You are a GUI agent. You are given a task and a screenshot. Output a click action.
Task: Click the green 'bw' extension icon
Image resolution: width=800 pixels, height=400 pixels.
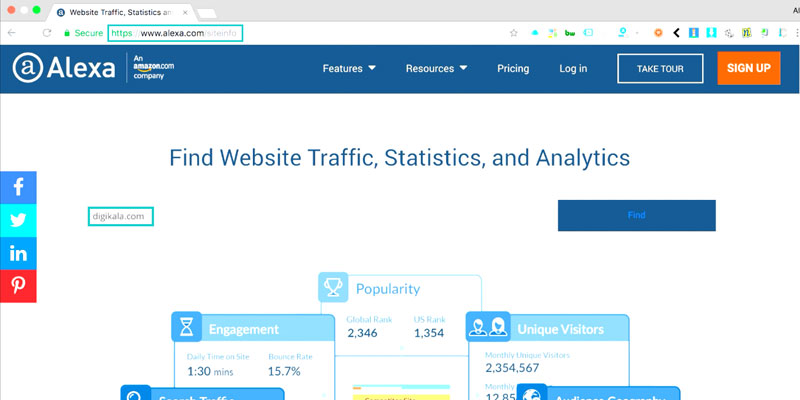570,33
